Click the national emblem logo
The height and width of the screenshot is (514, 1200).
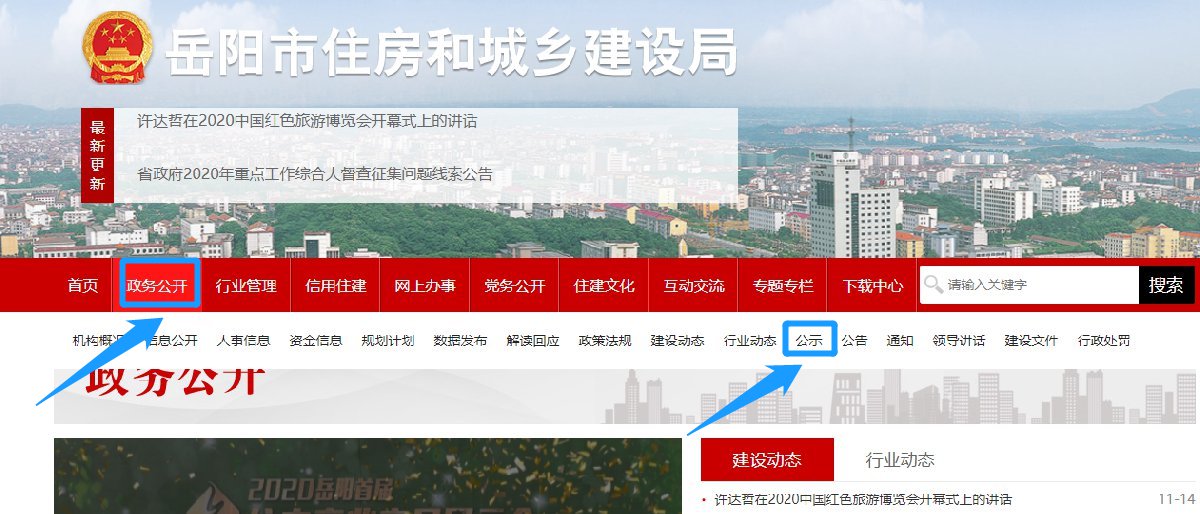(117, 47)
